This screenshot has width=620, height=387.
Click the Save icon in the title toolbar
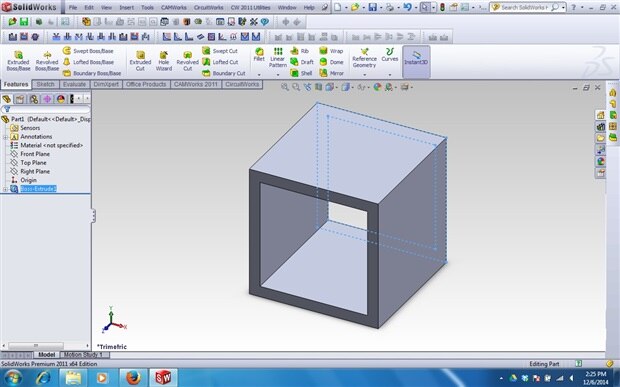coord(372,7)
